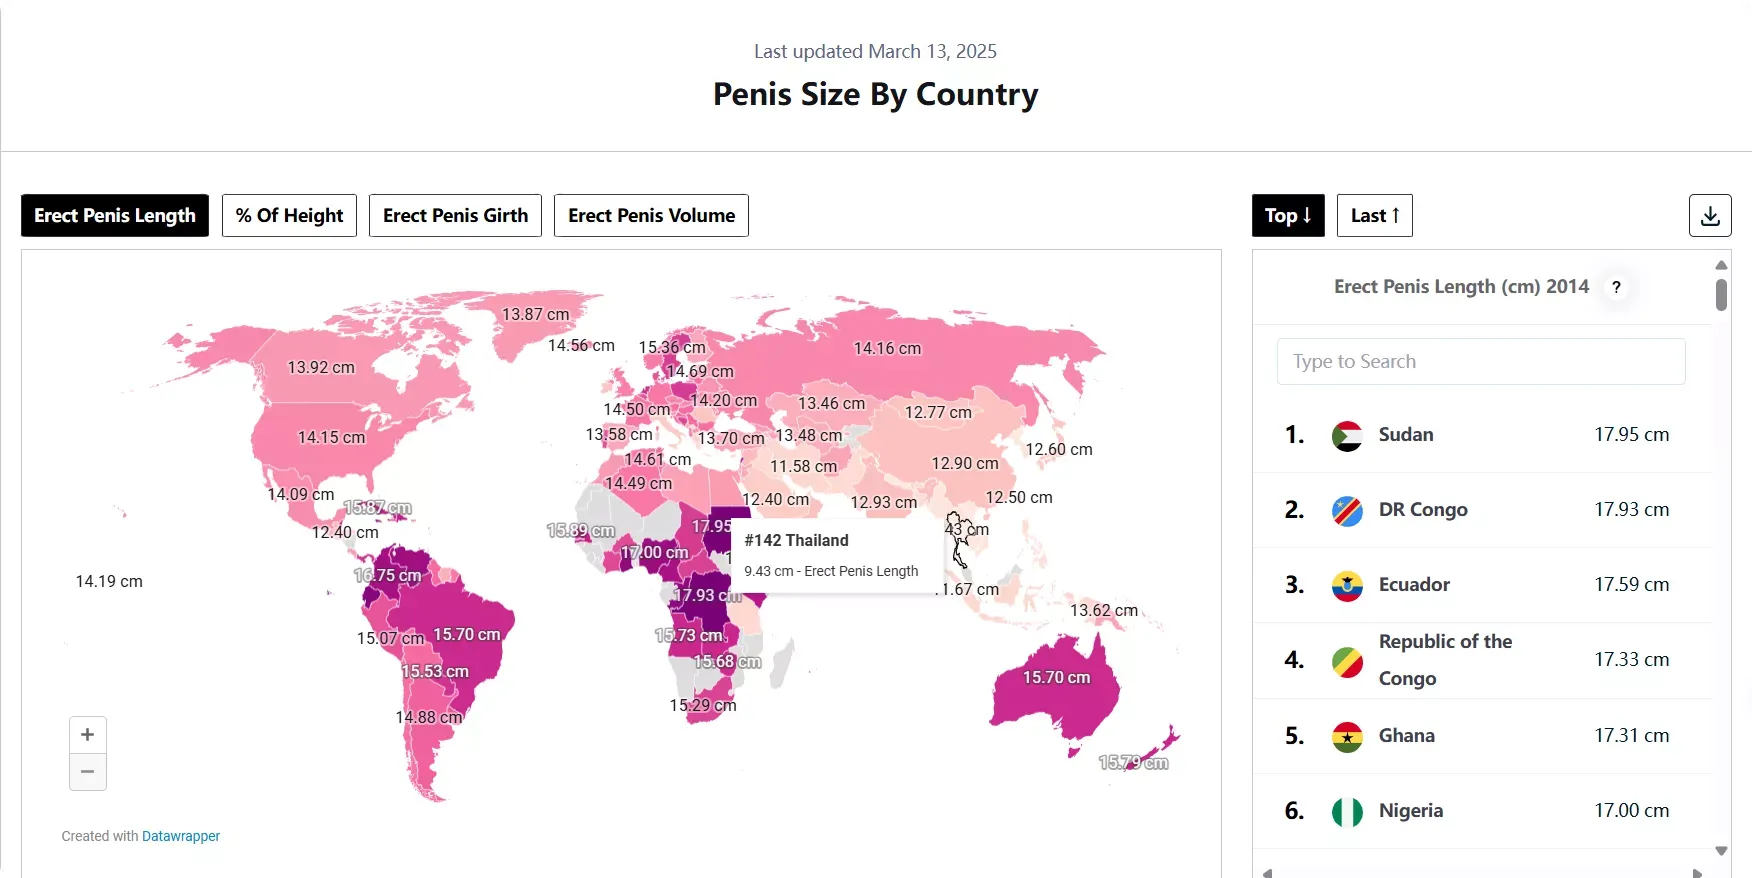Screen dimensions: 1752x878
Task: Switch to % Of Height tab
Action: pos(289,216)
